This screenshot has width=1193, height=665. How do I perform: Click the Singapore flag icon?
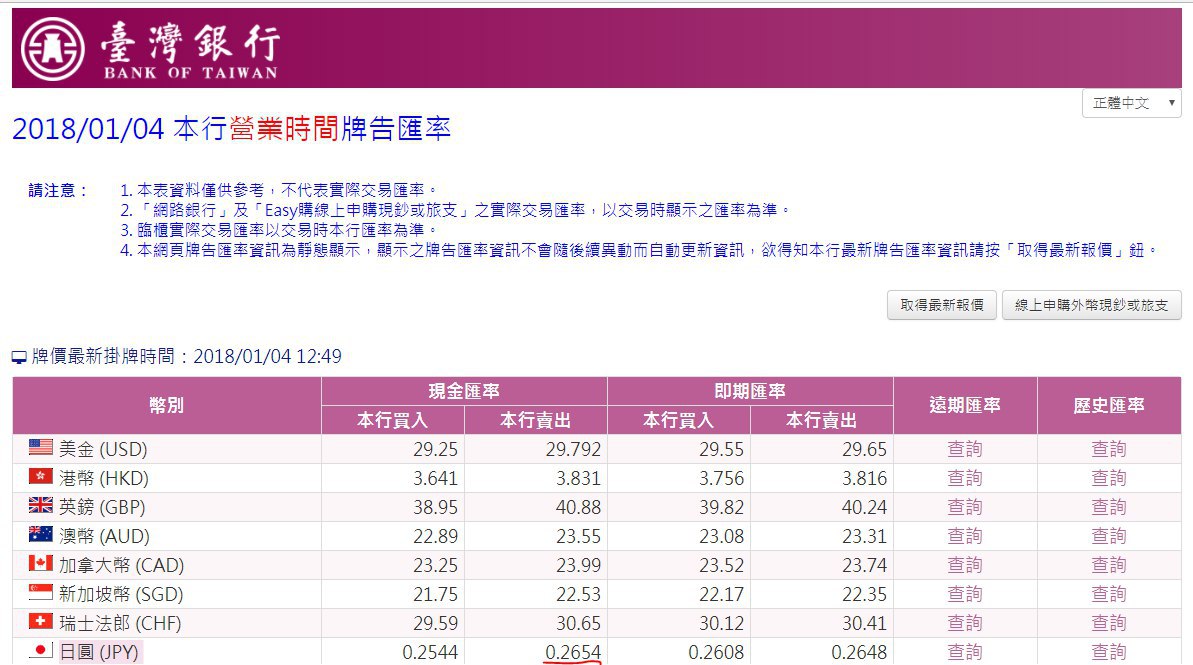[40, 592]
